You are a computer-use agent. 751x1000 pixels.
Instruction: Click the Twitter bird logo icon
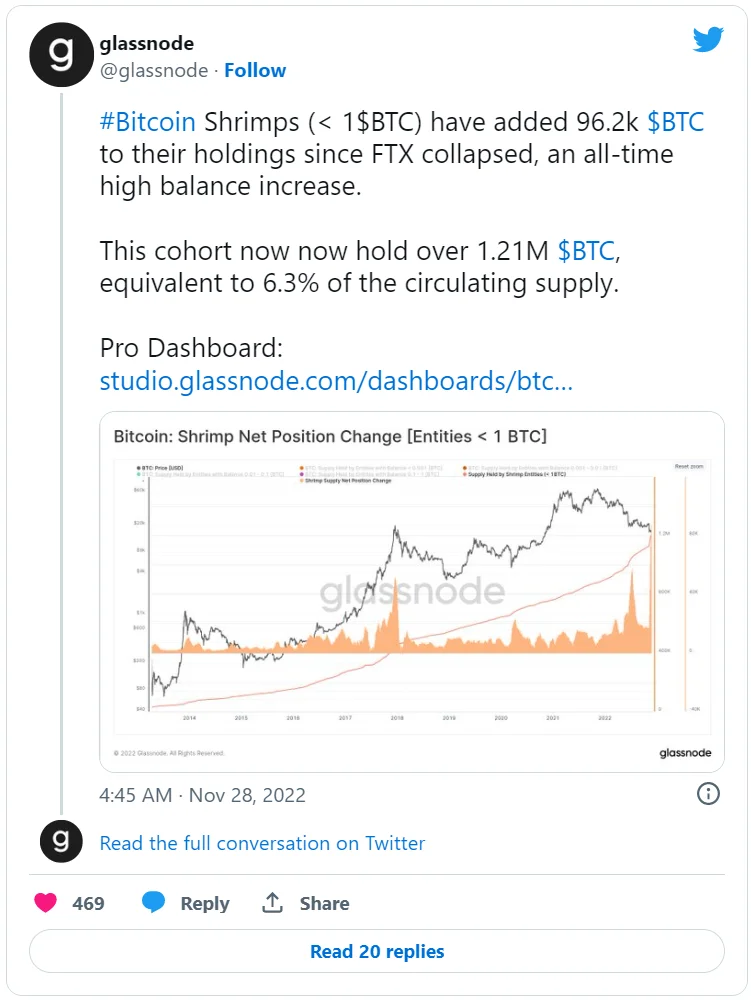pyautogui.click(x=708, y=40)
